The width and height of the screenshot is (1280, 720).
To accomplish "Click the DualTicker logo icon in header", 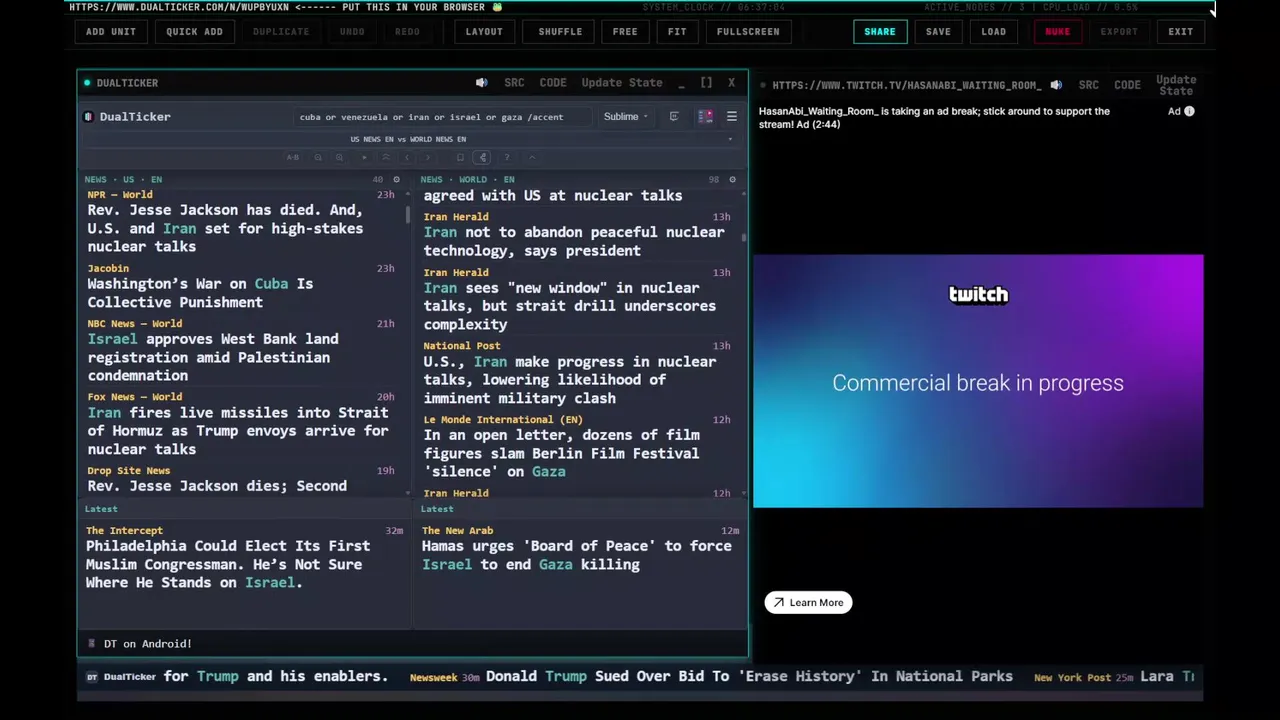I will (90, 117).
